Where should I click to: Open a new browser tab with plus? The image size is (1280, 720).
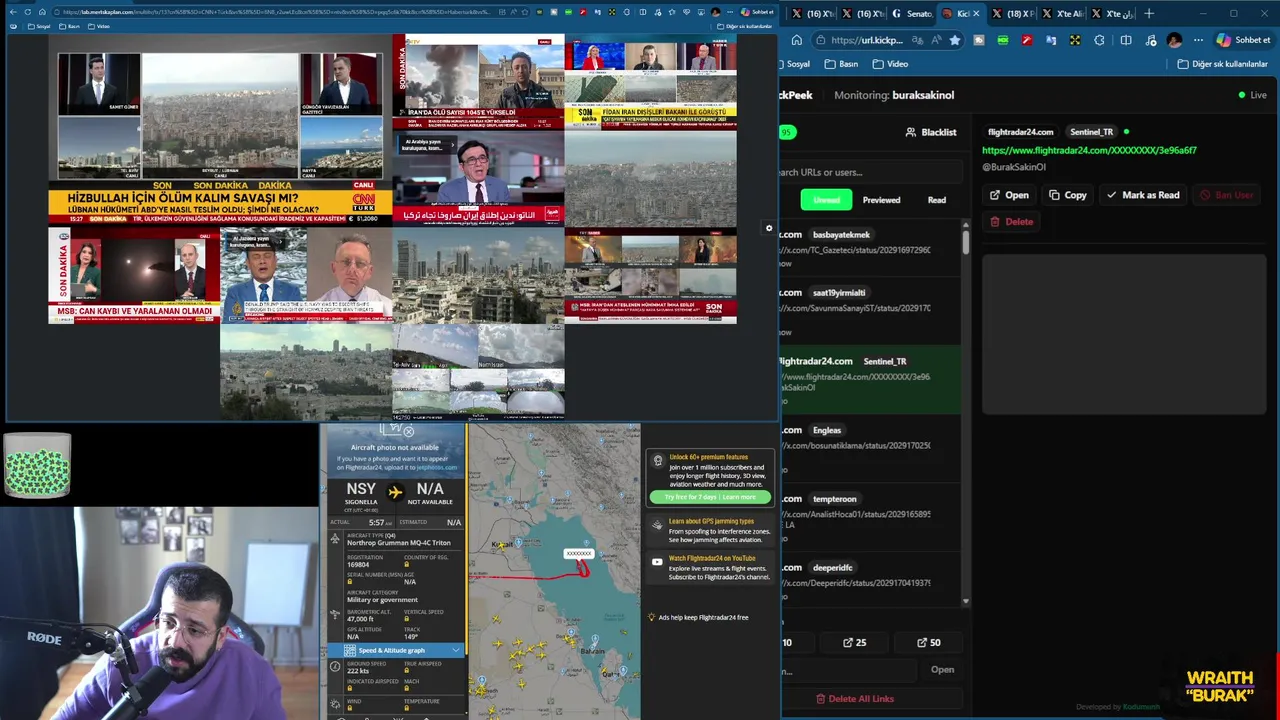[x=1149, y=14]
